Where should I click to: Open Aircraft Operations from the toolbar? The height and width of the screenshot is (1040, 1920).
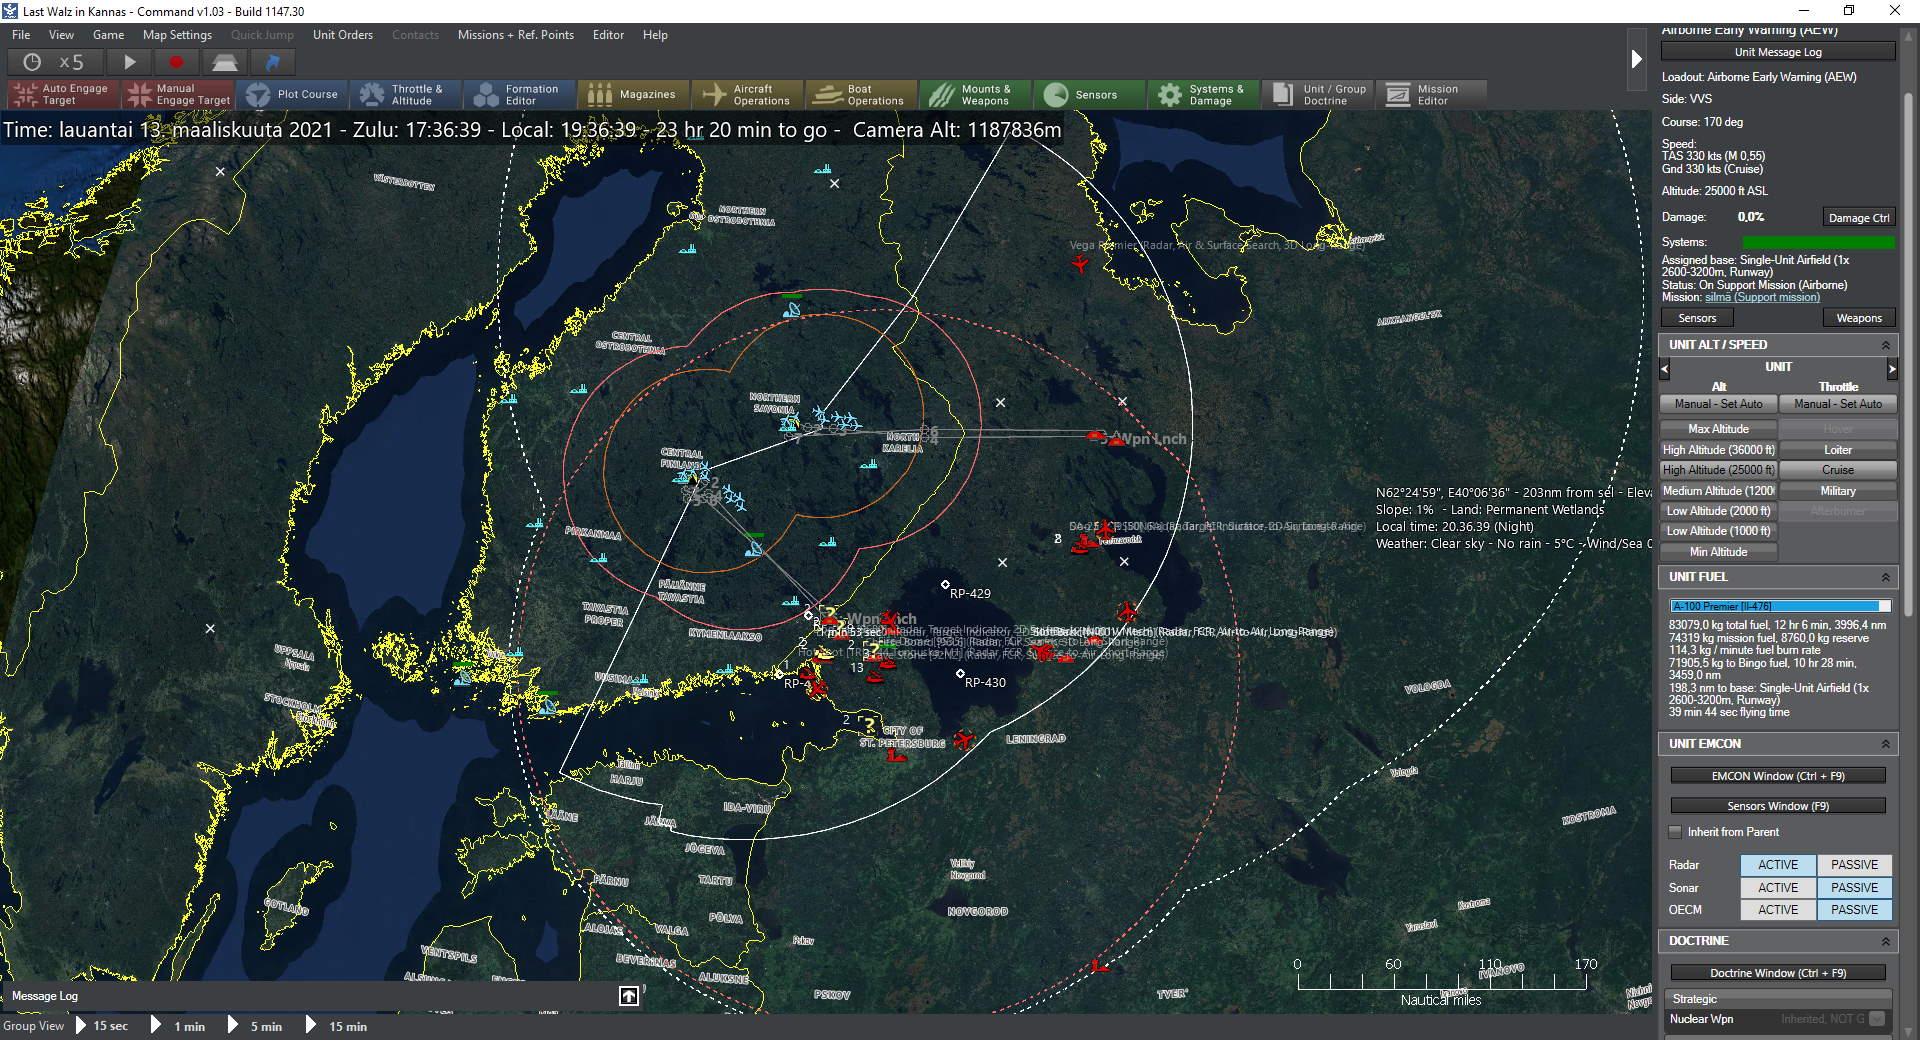[714, 95]
